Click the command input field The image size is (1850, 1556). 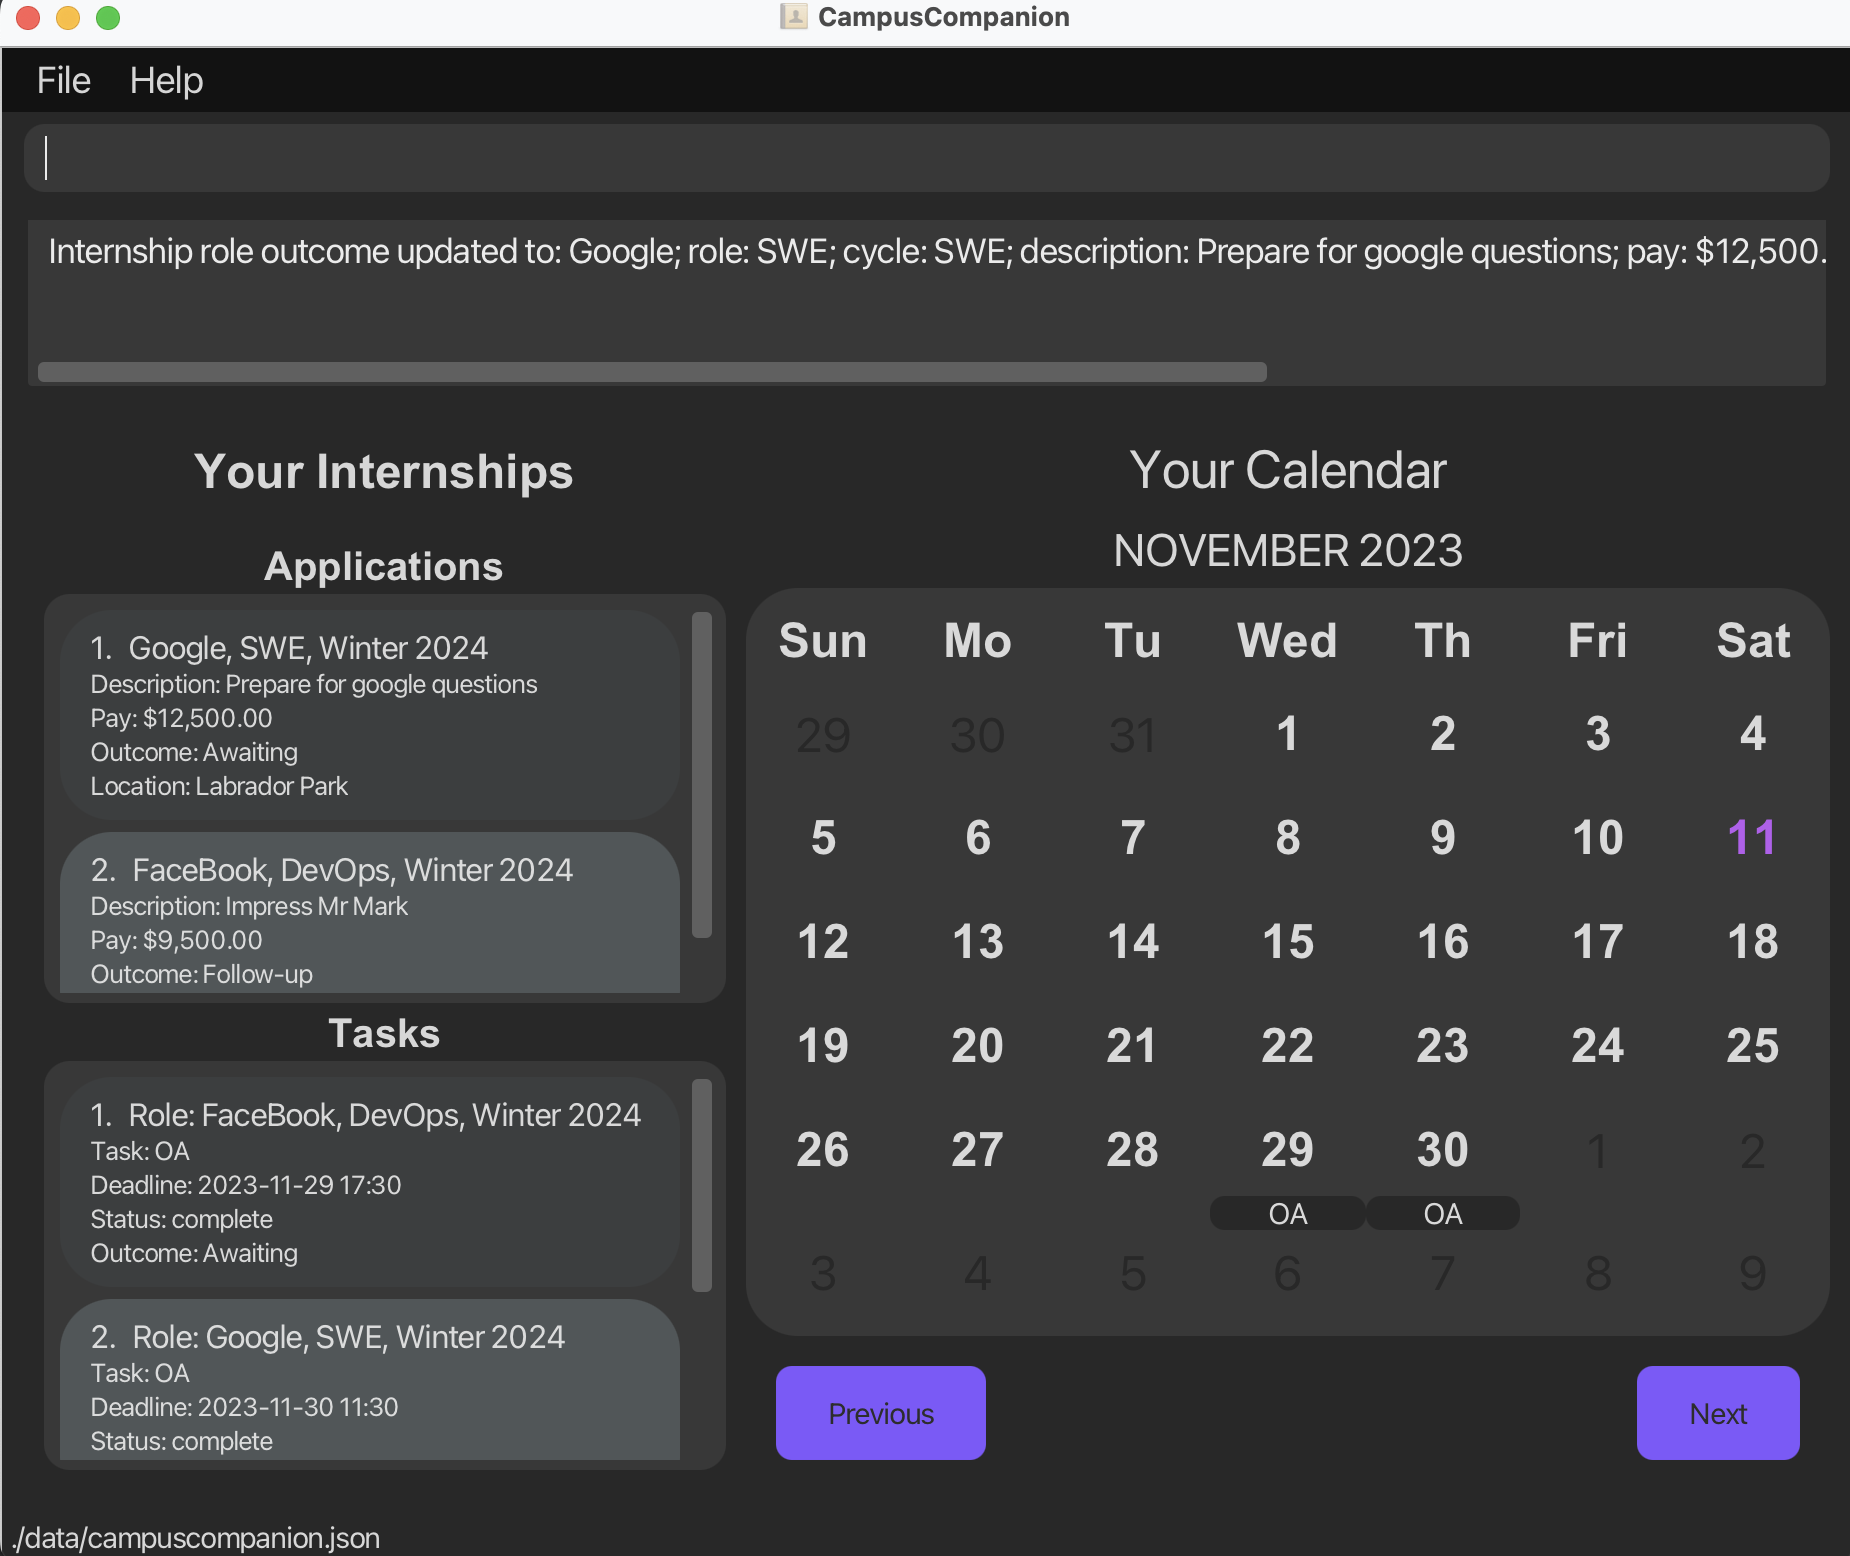coord(926,158)
